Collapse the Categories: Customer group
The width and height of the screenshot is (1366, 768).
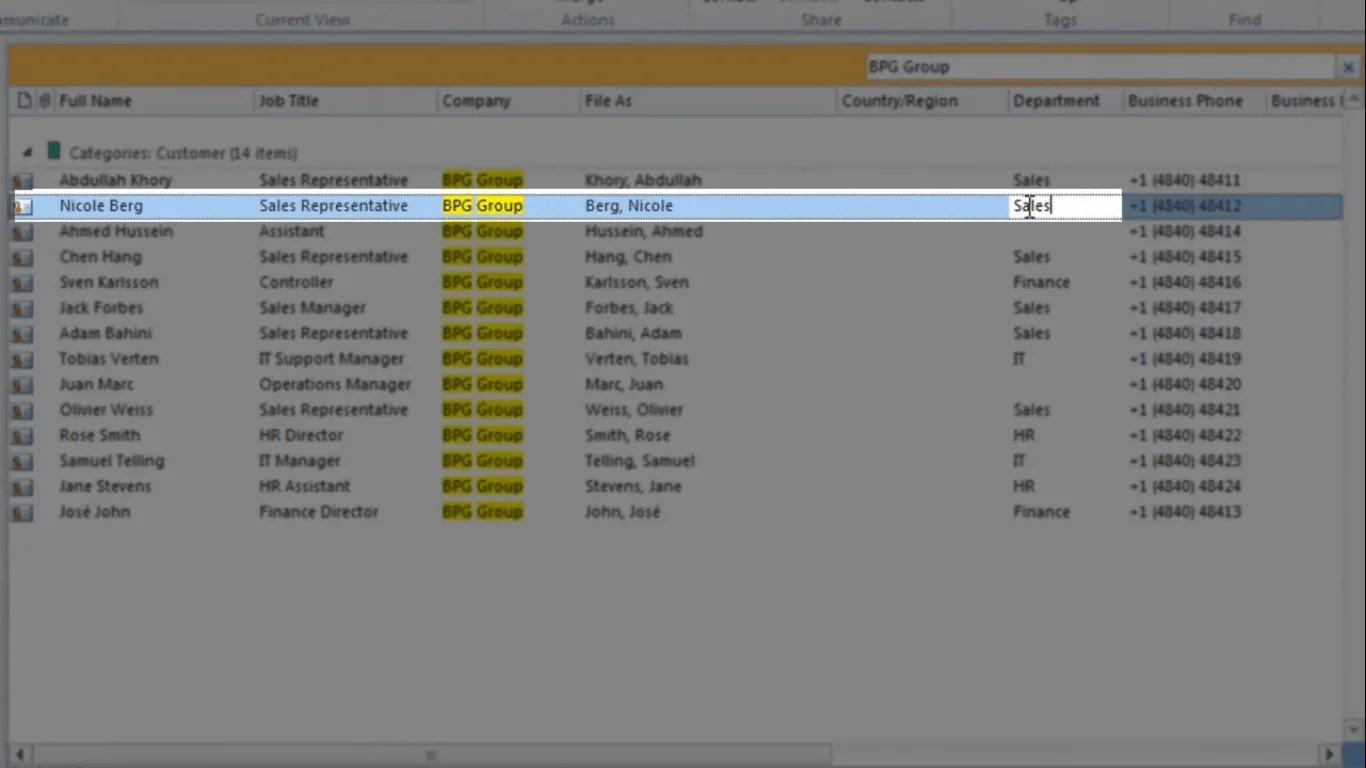(27, 153)
